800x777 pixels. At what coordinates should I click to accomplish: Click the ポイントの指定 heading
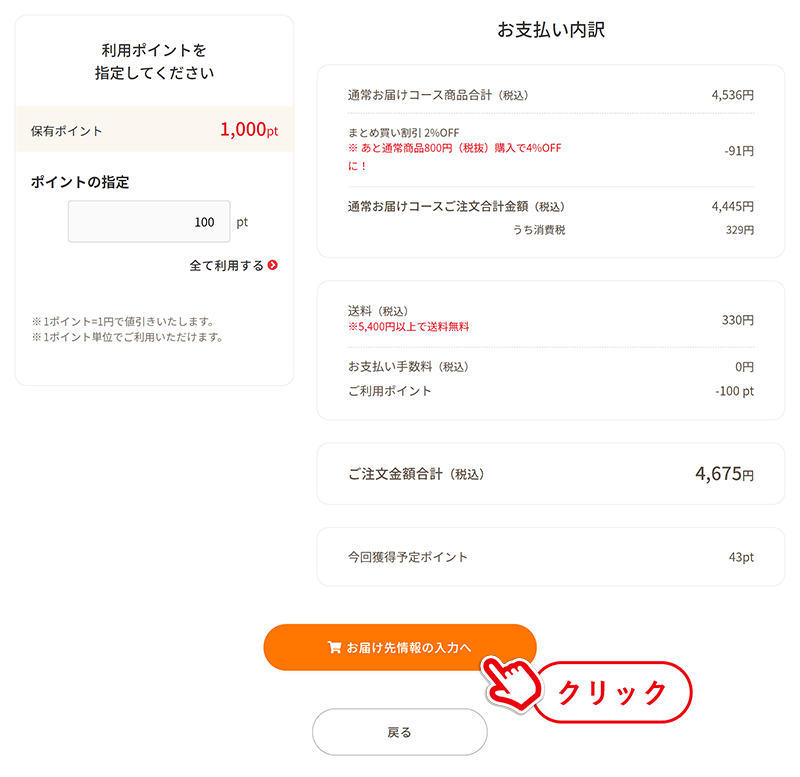pyautogui.click(x=80, y=182)
